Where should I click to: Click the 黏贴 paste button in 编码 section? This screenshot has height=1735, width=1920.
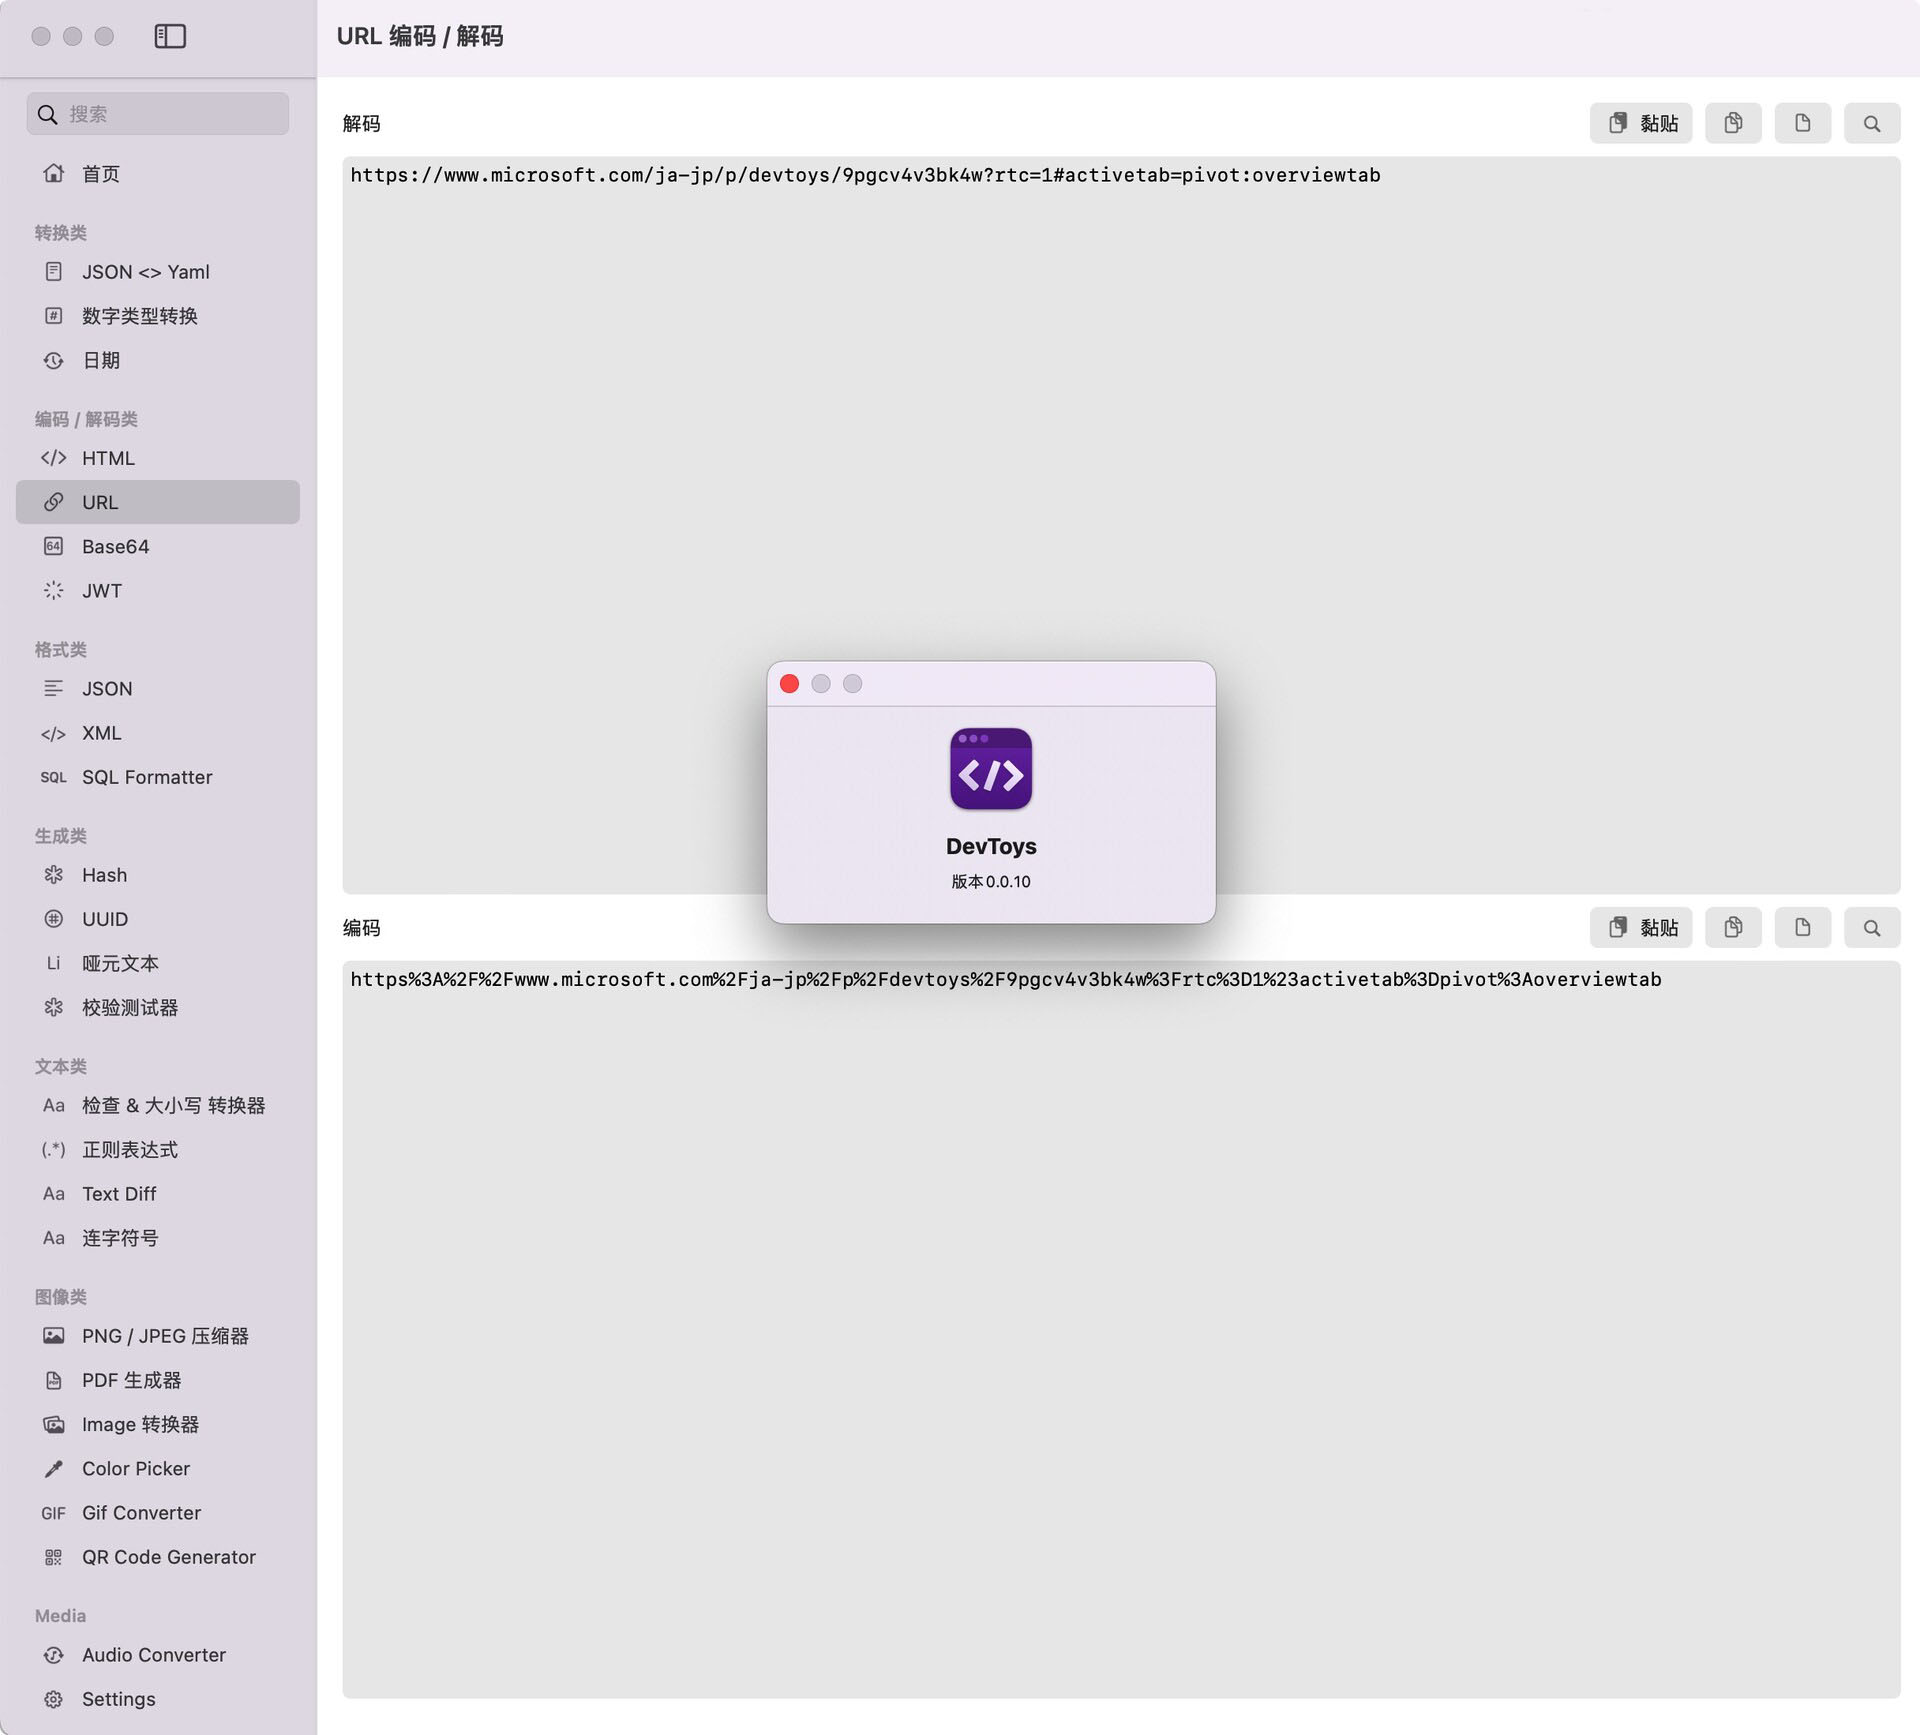[1641, 928]
